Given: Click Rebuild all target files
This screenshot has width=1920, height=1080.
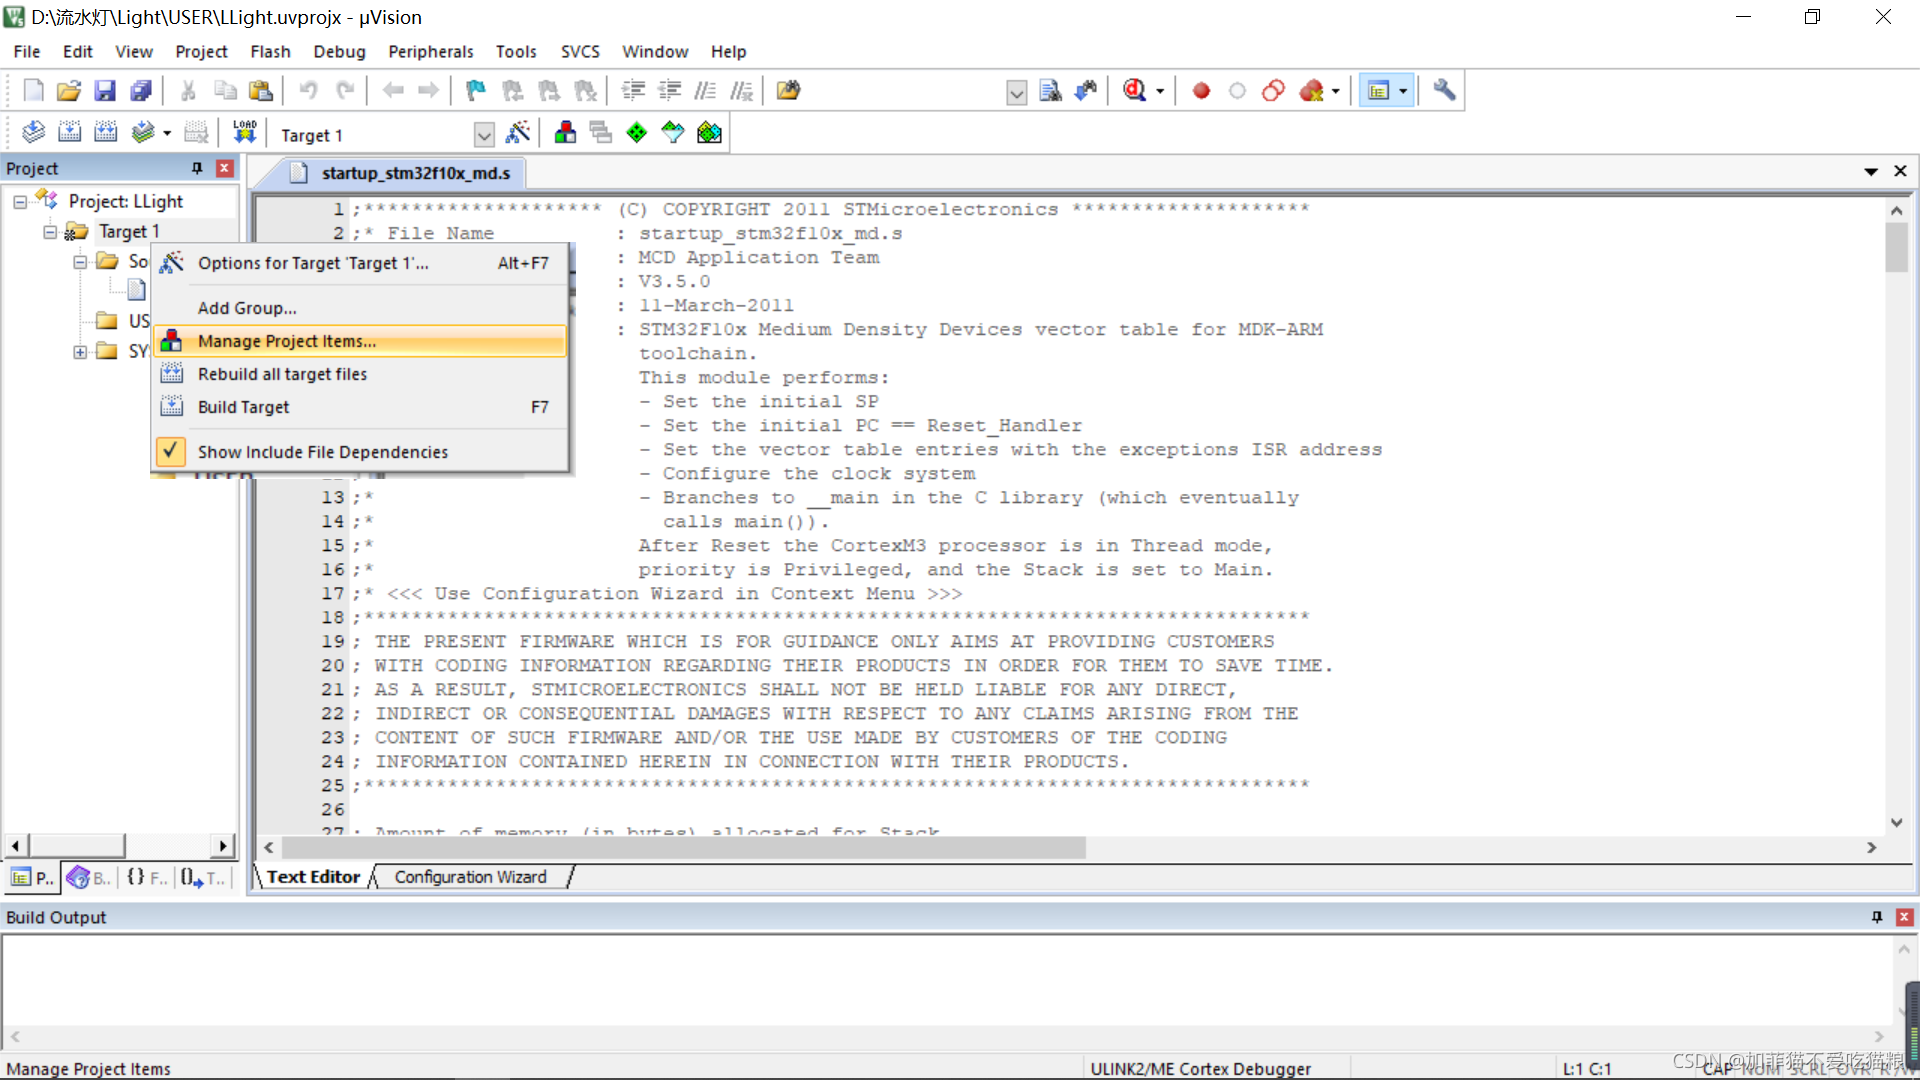Looking at the screenshot, I should click(x=282, y=374).
